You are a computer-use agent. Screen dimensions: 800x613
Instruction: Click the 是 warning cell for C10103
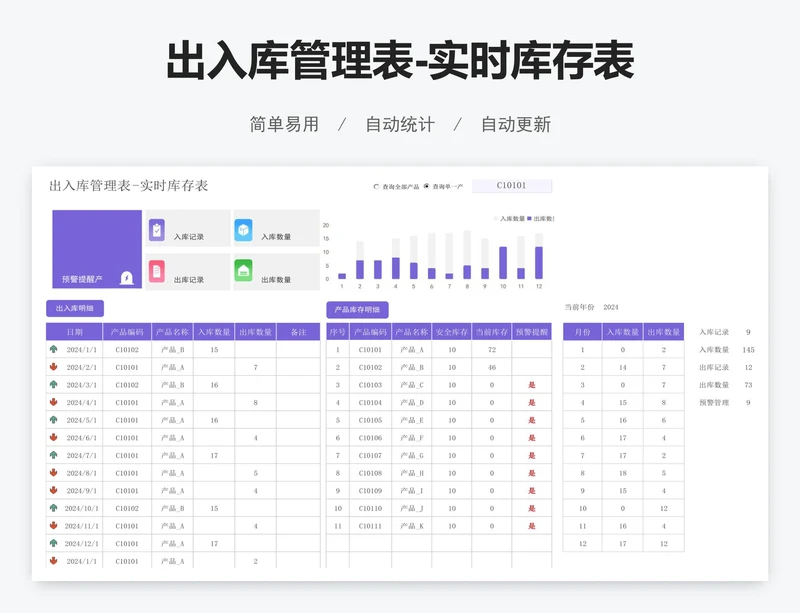(x=532, y=385)
